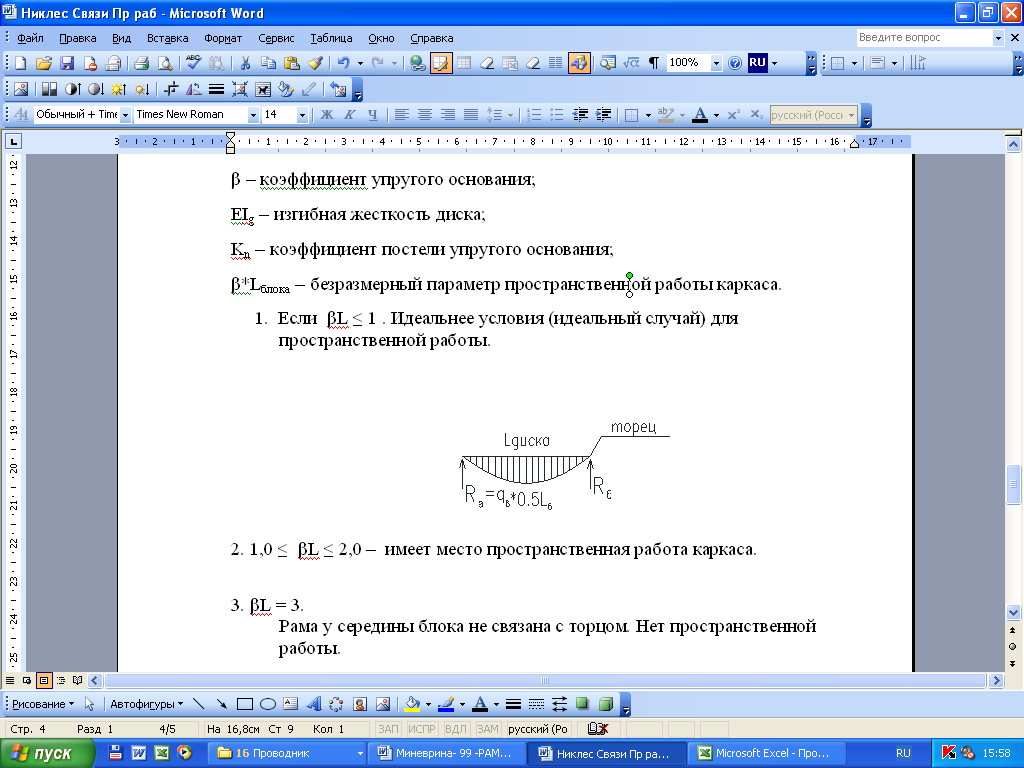
Task: Click the vertical scrollbar thumb
Action: [1013, 484]
